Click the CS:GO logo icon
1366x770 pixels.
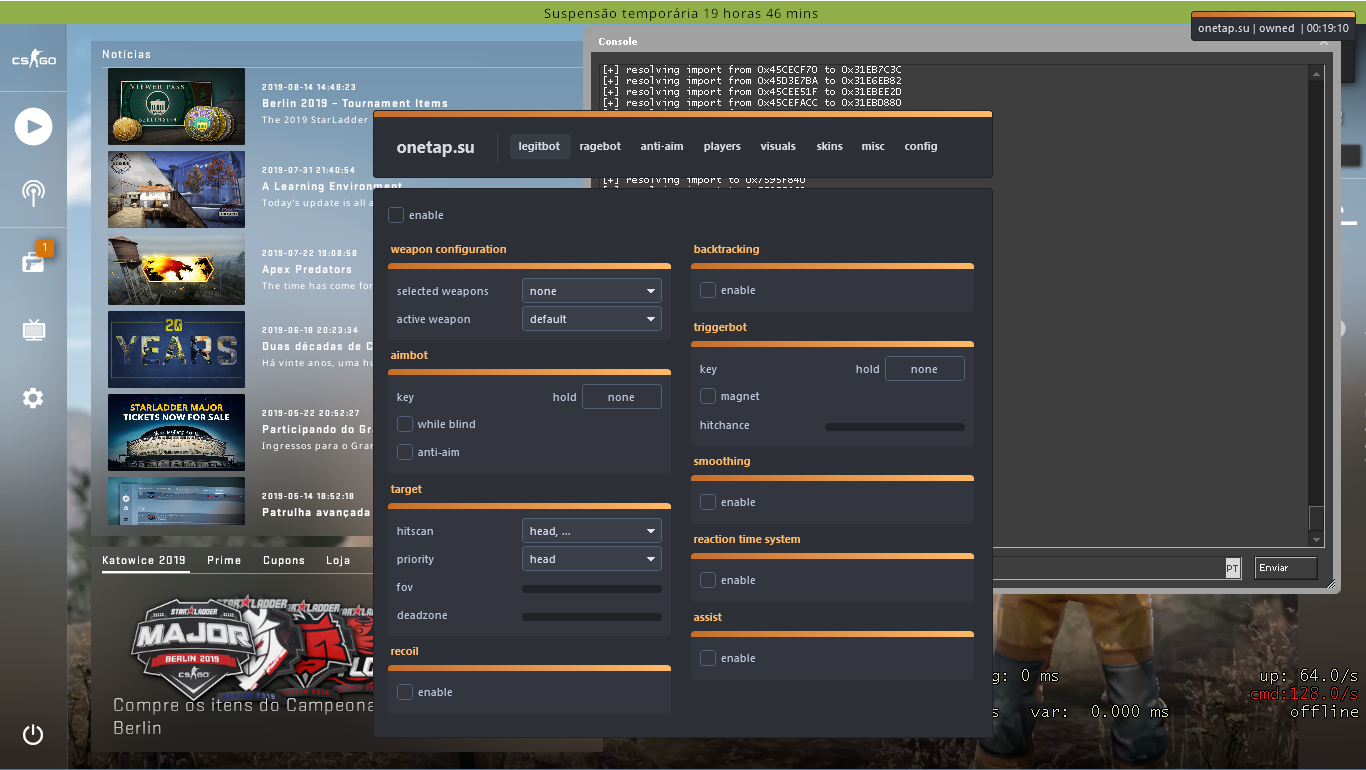click(33, 60)
